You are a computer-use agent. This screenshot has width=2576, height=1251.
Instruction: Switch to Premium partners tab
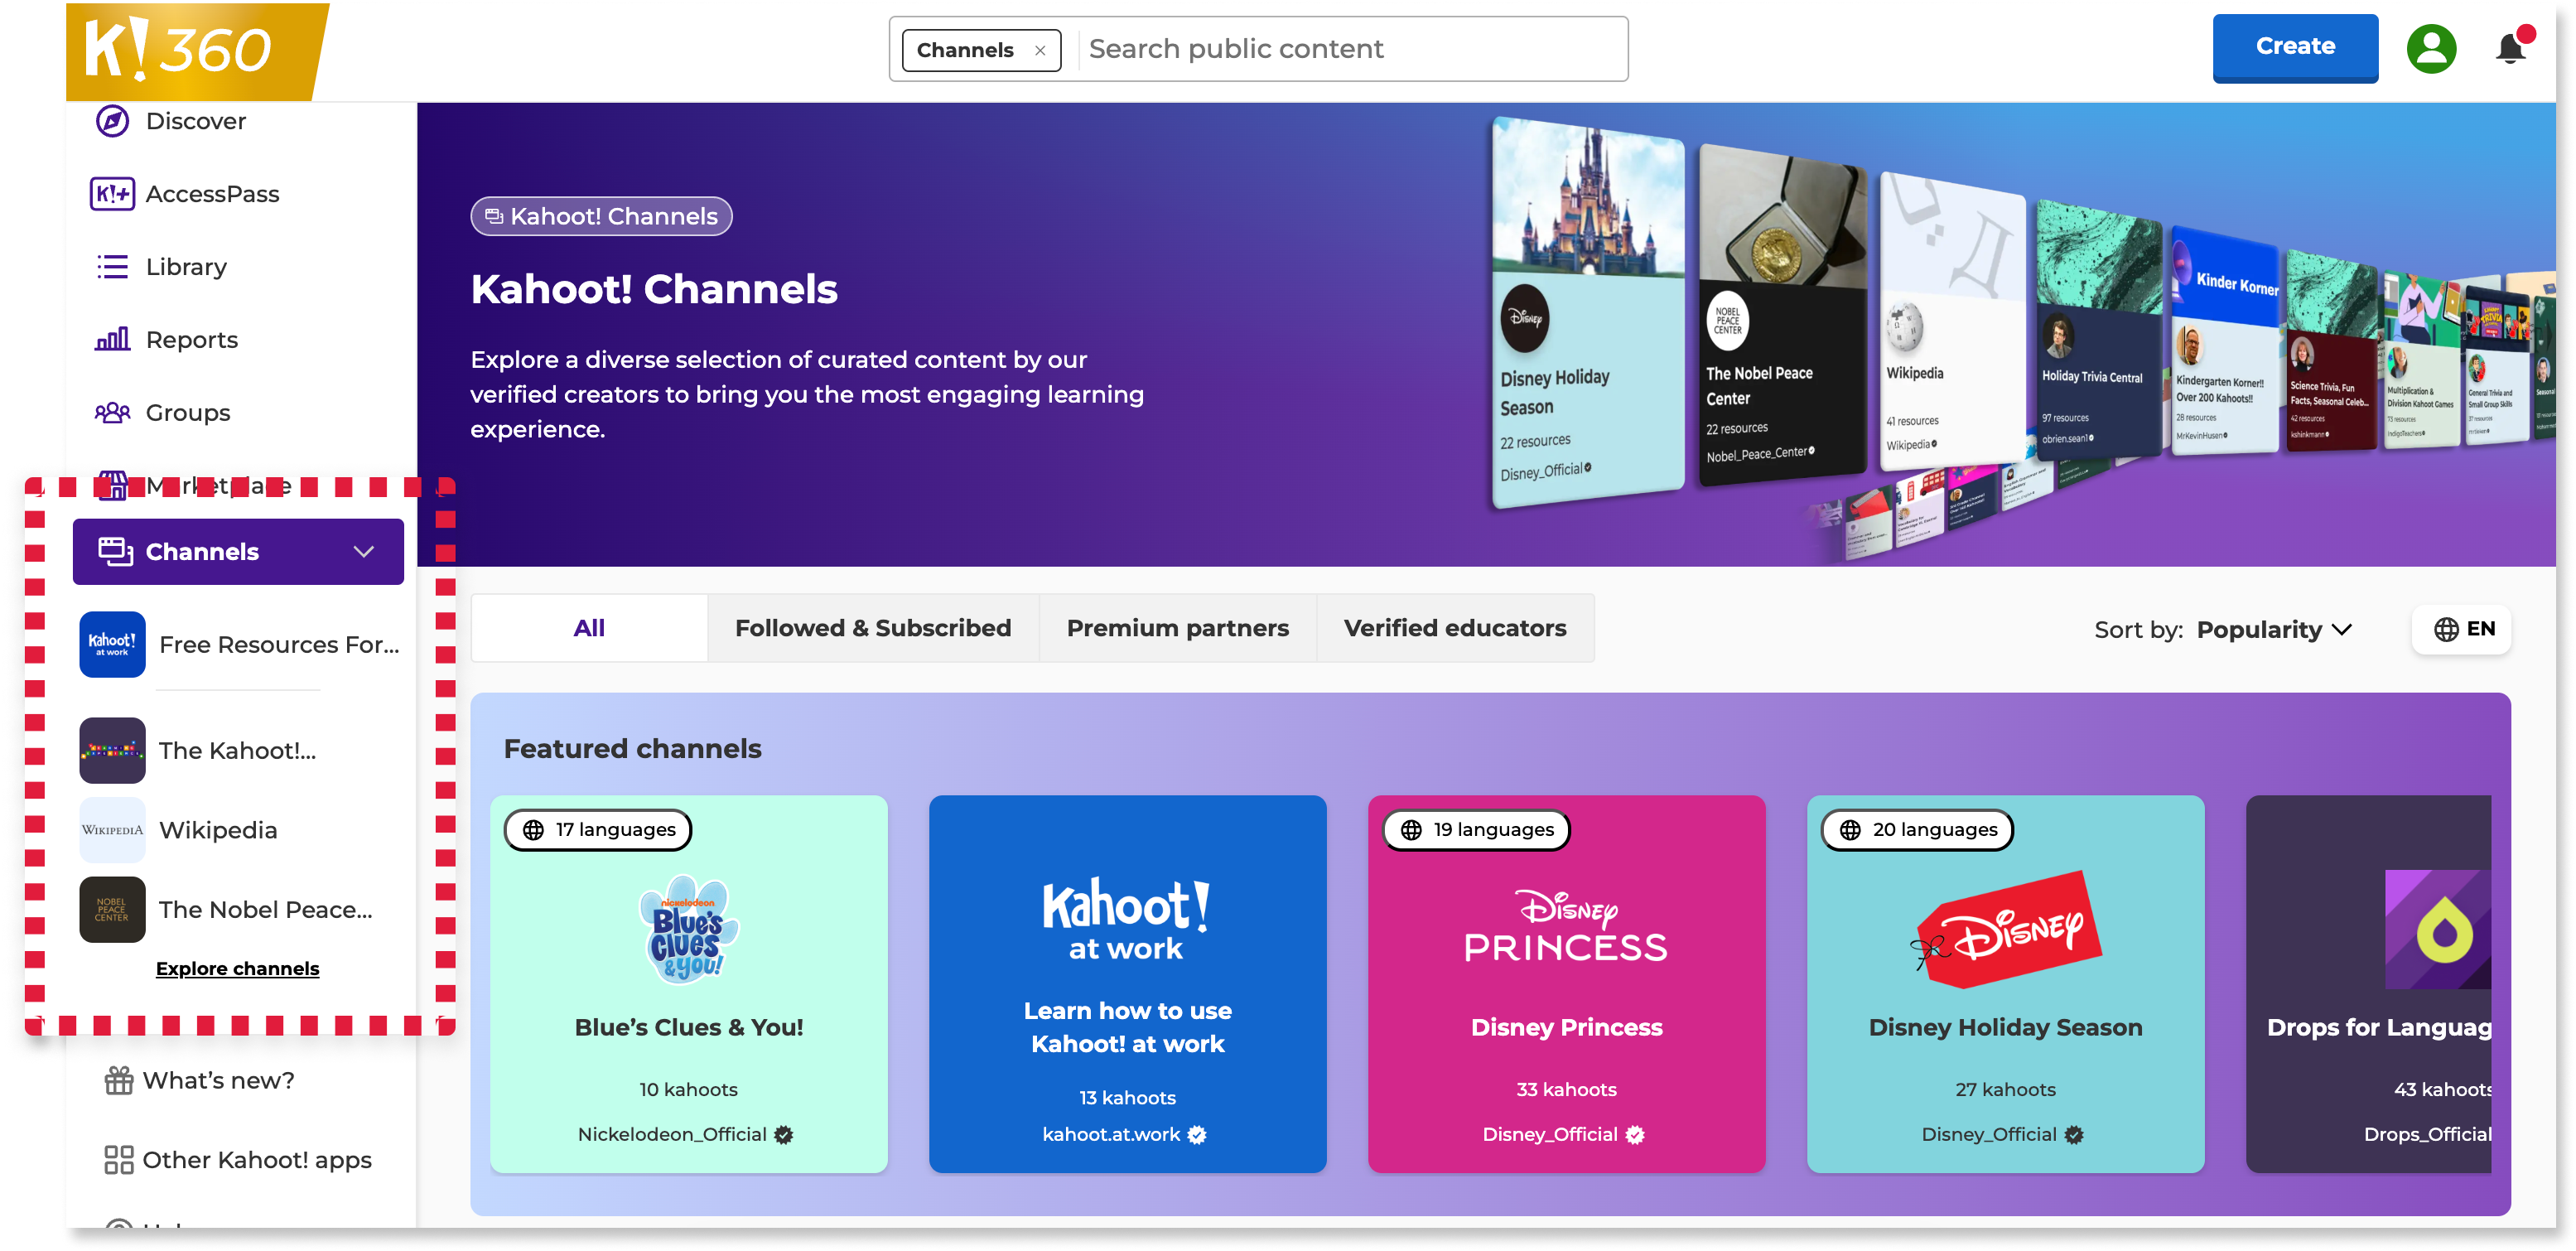pyautogui.click(x=1177, y=628)
